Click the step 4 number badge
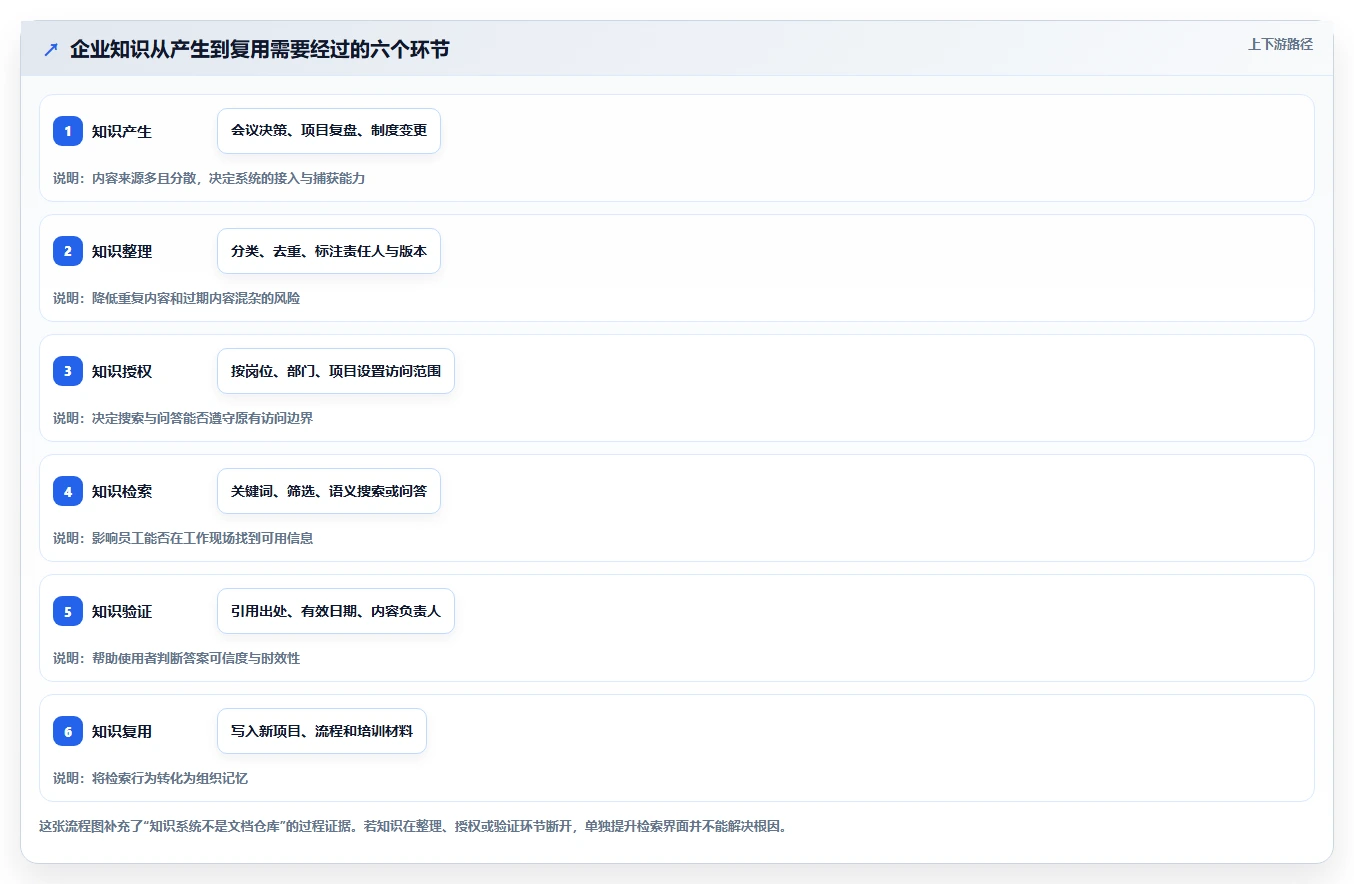1354x884 pixels. coord(68,491)
